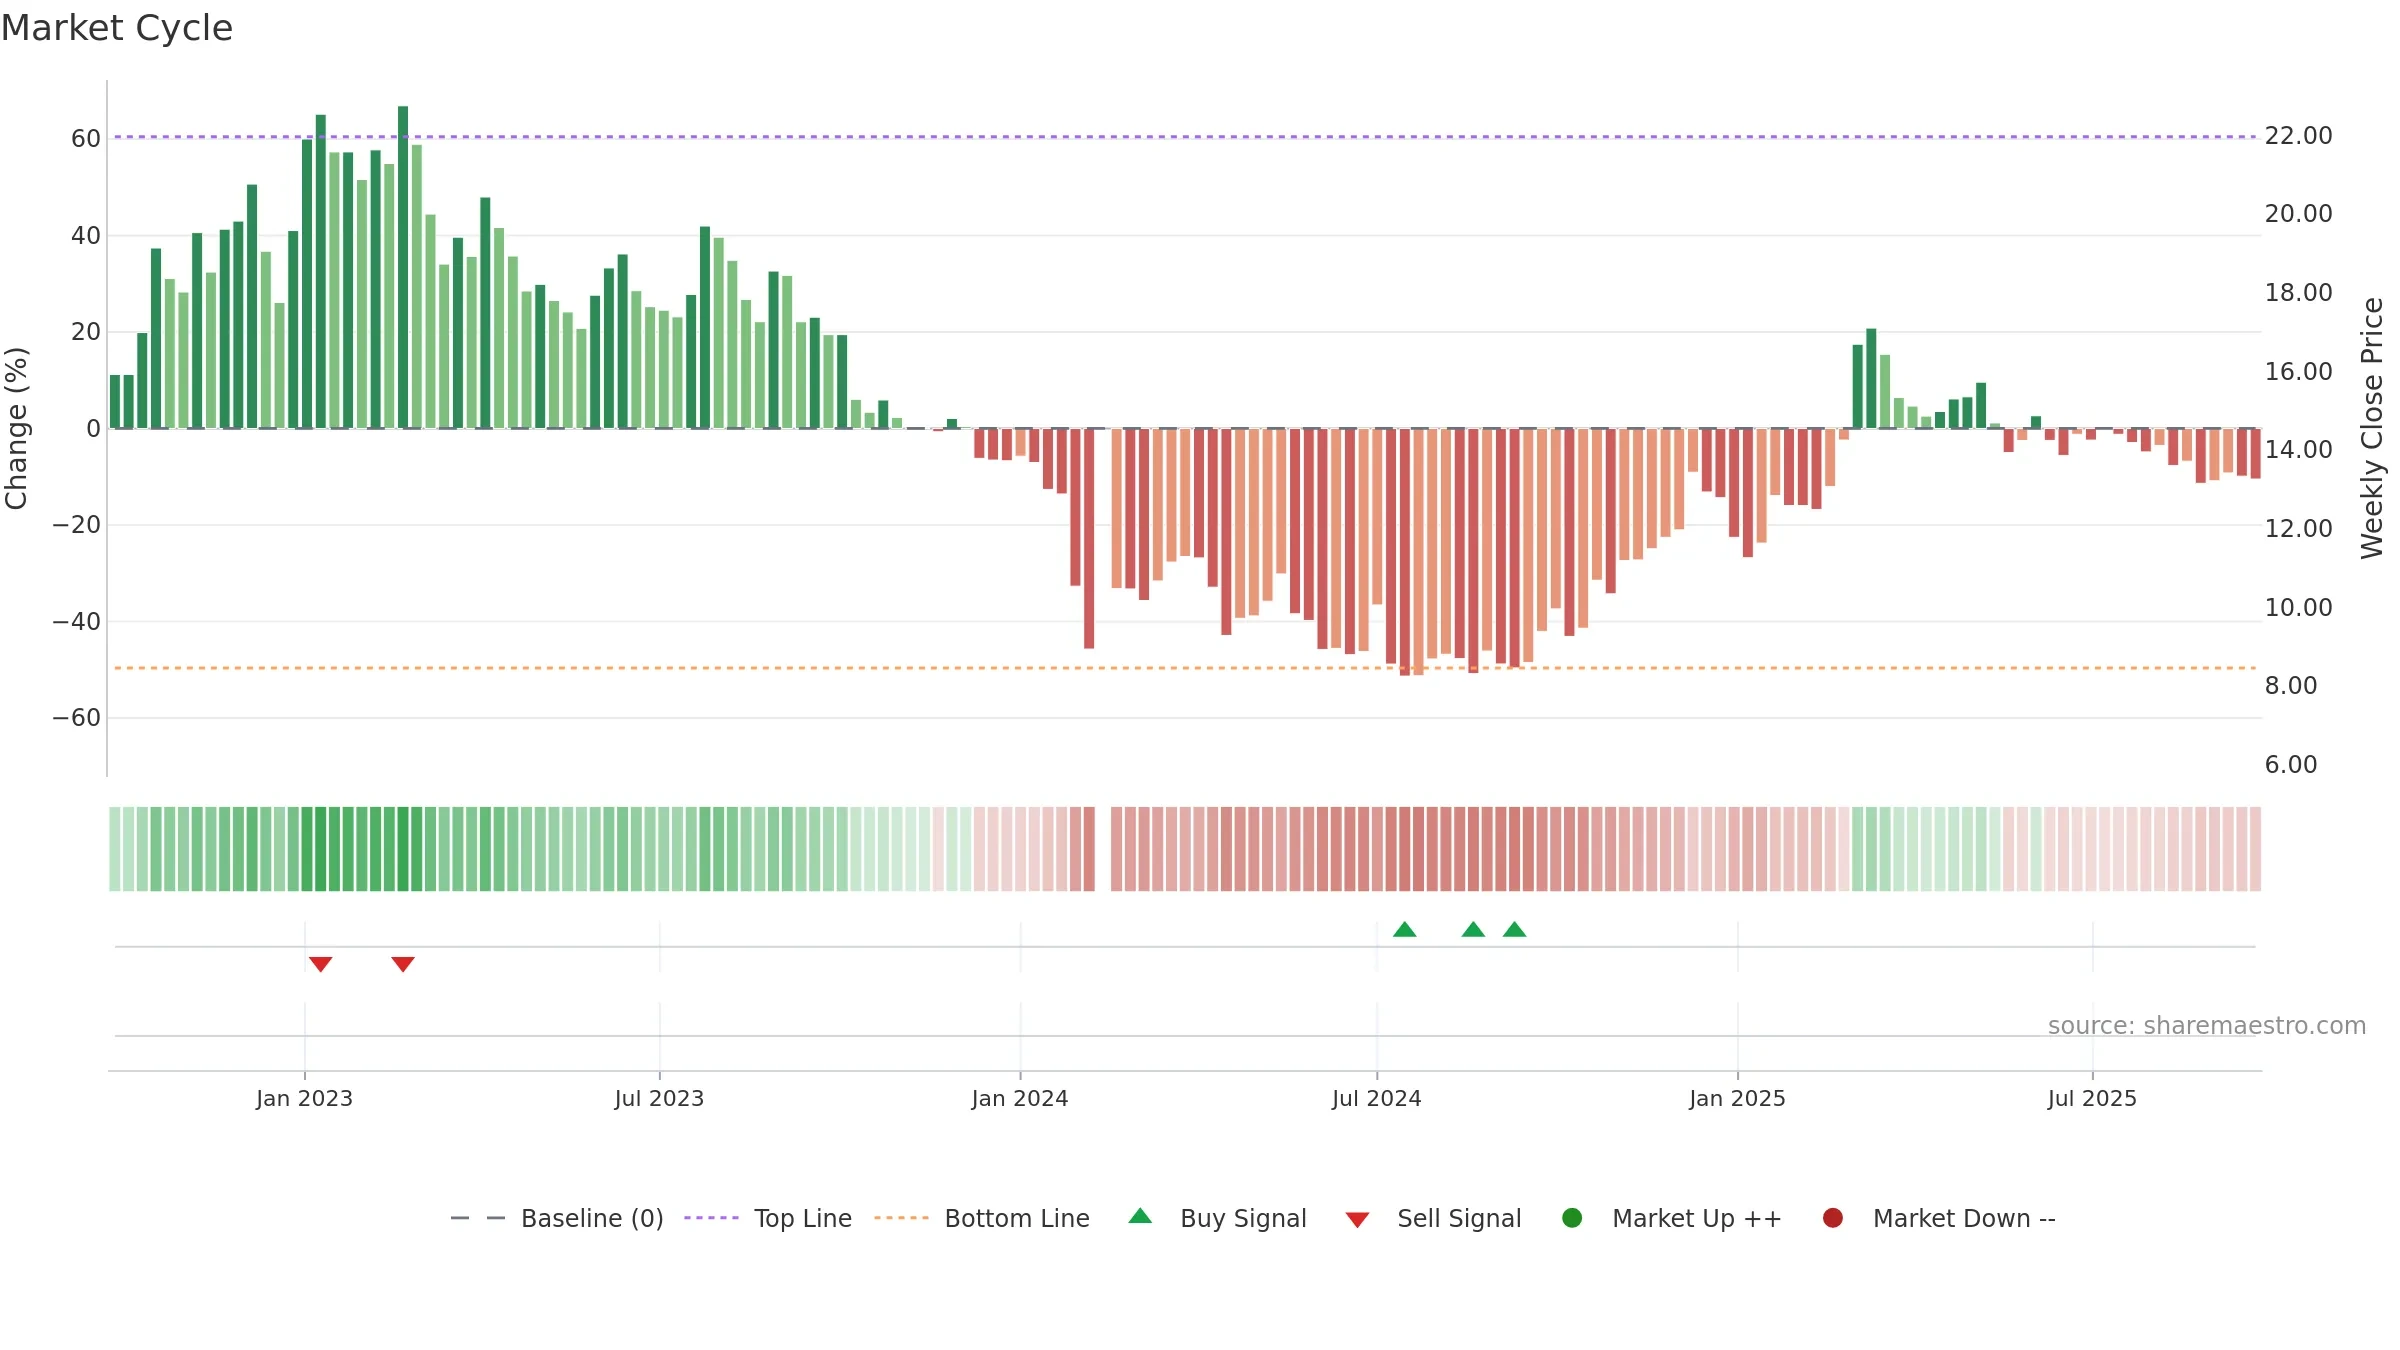2400x1350 pixels.
Task: Click the Jan 2024 x-axis label
Action: (x=1020, y=1099)
